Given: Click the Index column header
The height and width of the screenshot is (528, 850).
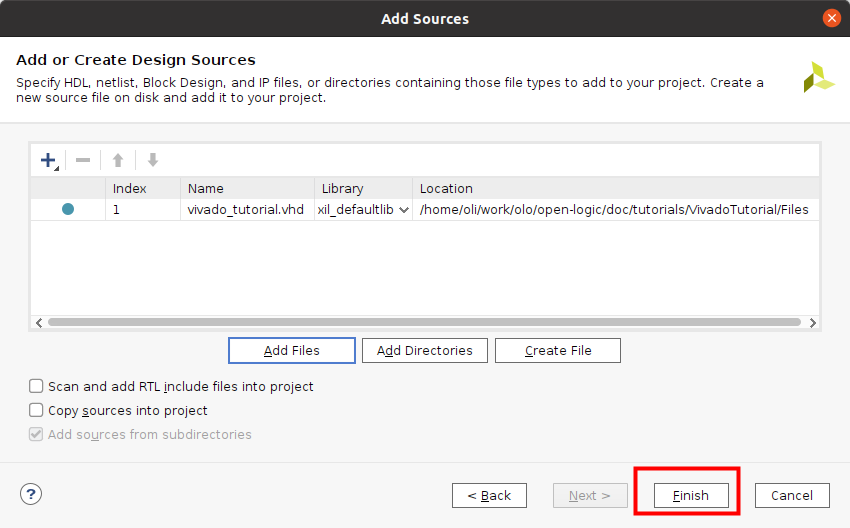Looking at the screenshot, I should tap(143, 188).
